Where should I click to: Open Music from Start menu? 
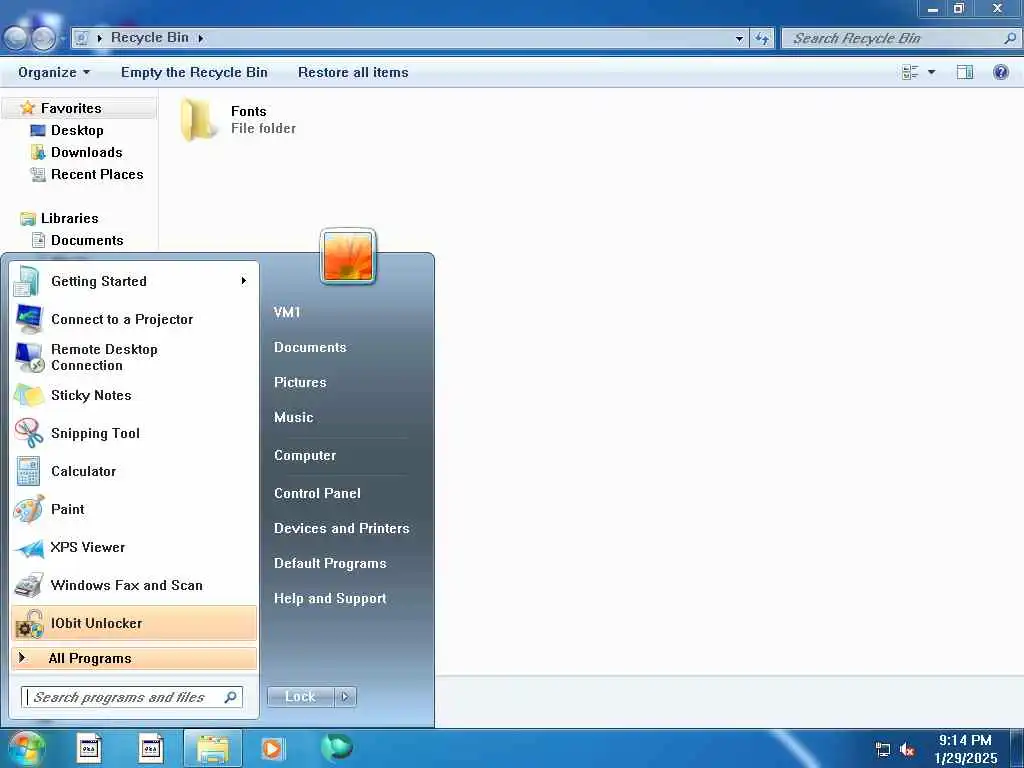[294, 417]
